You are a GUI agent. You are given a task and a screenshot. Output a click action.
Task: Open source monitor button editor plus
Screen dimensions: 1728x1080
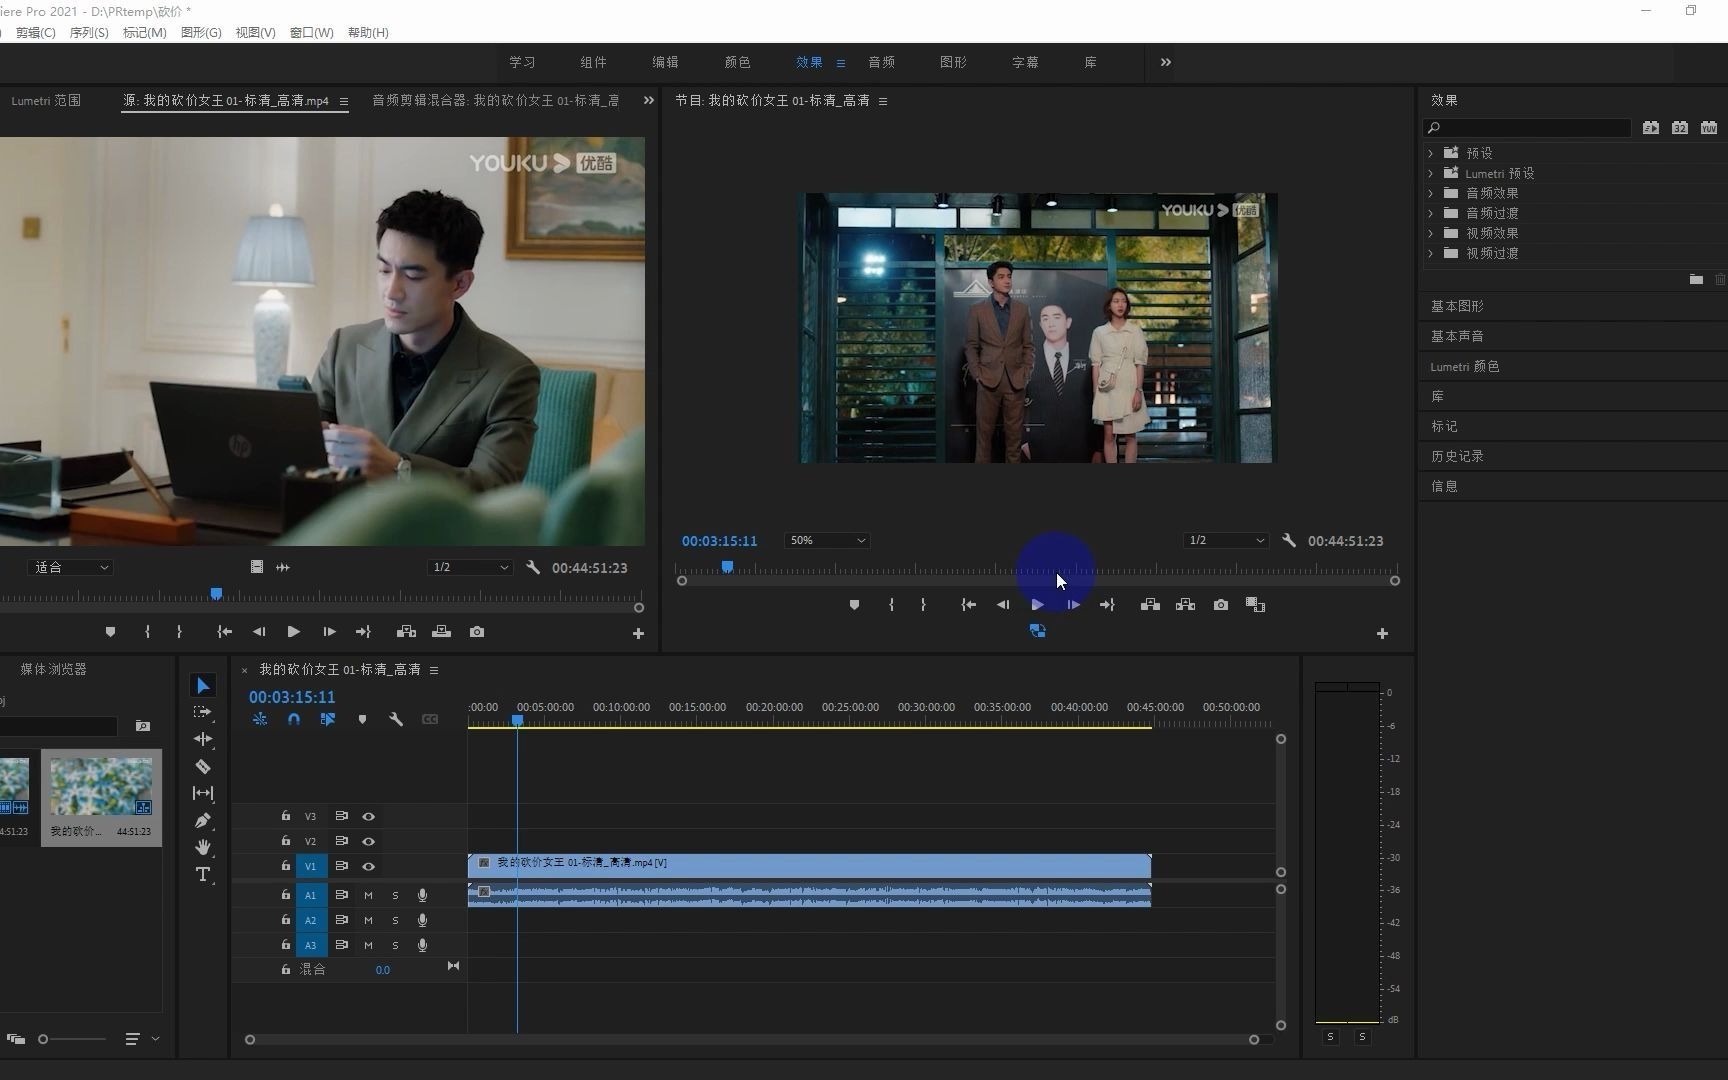coord(638,633)
